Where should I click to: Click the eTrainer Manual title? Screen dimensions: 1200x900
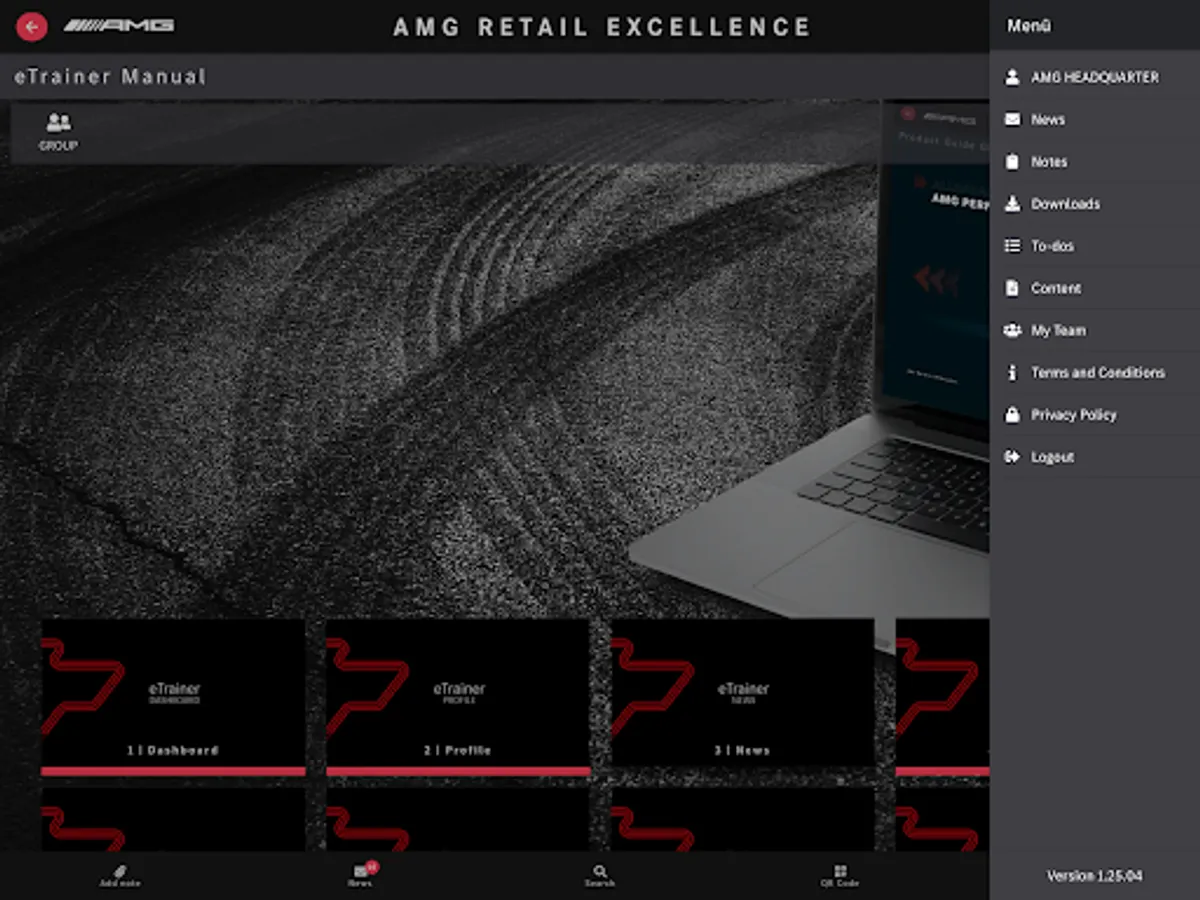coord(110,76)
